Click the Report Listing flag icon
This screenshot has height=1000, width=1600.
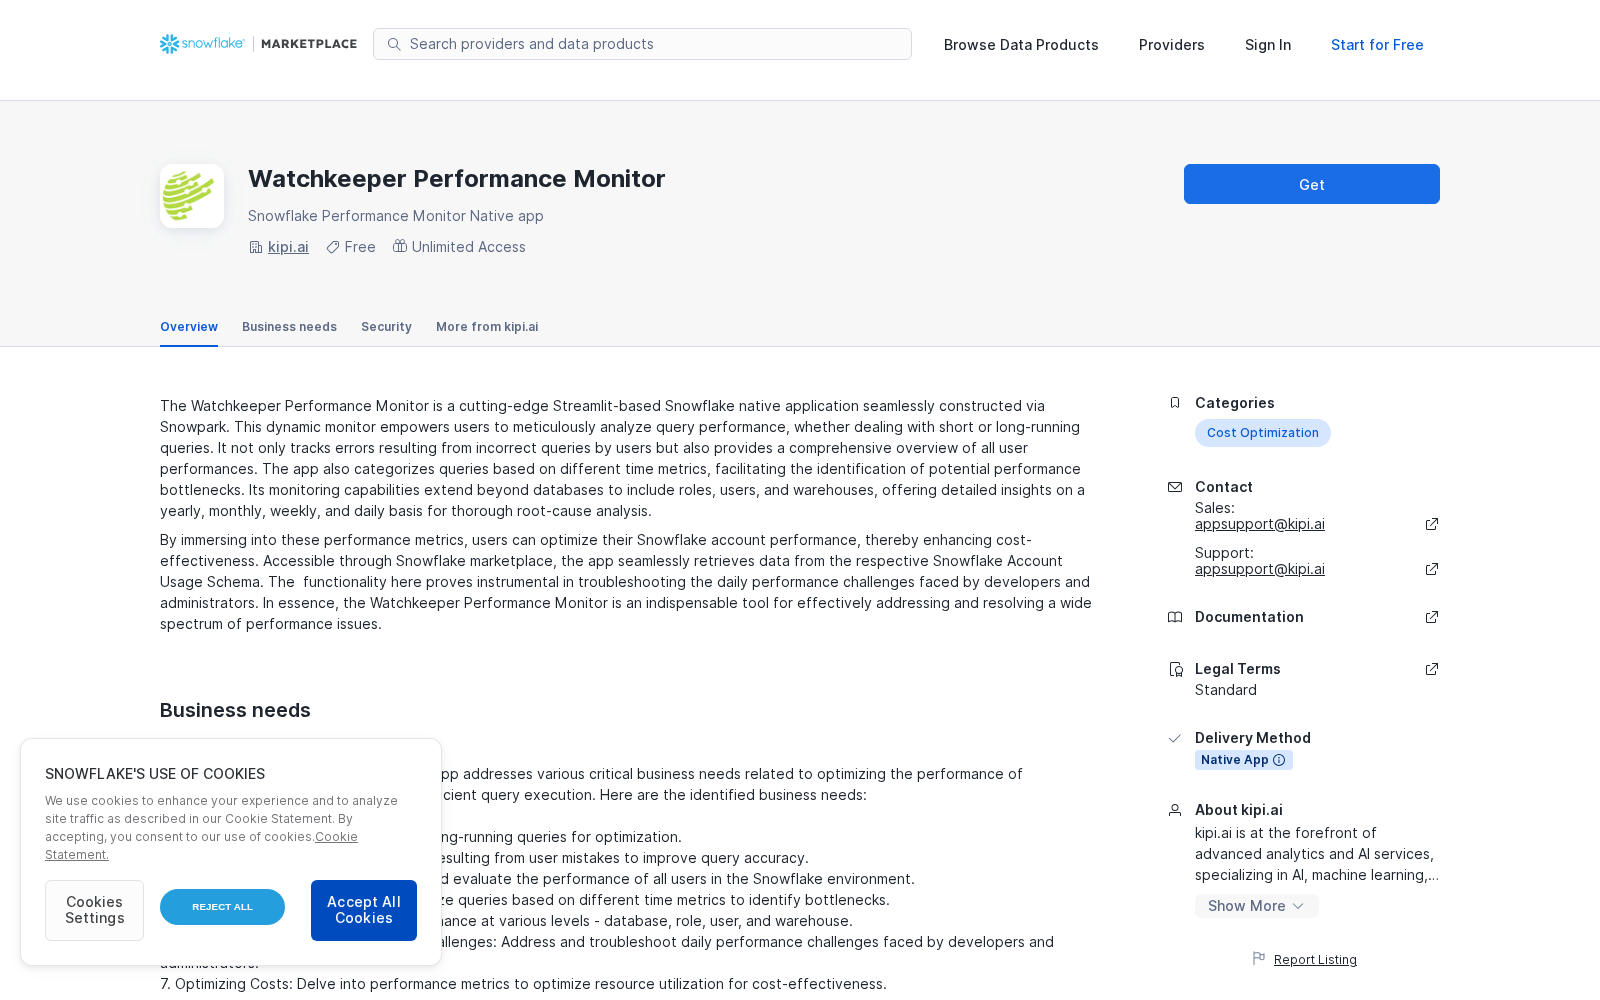(1259, 959)
